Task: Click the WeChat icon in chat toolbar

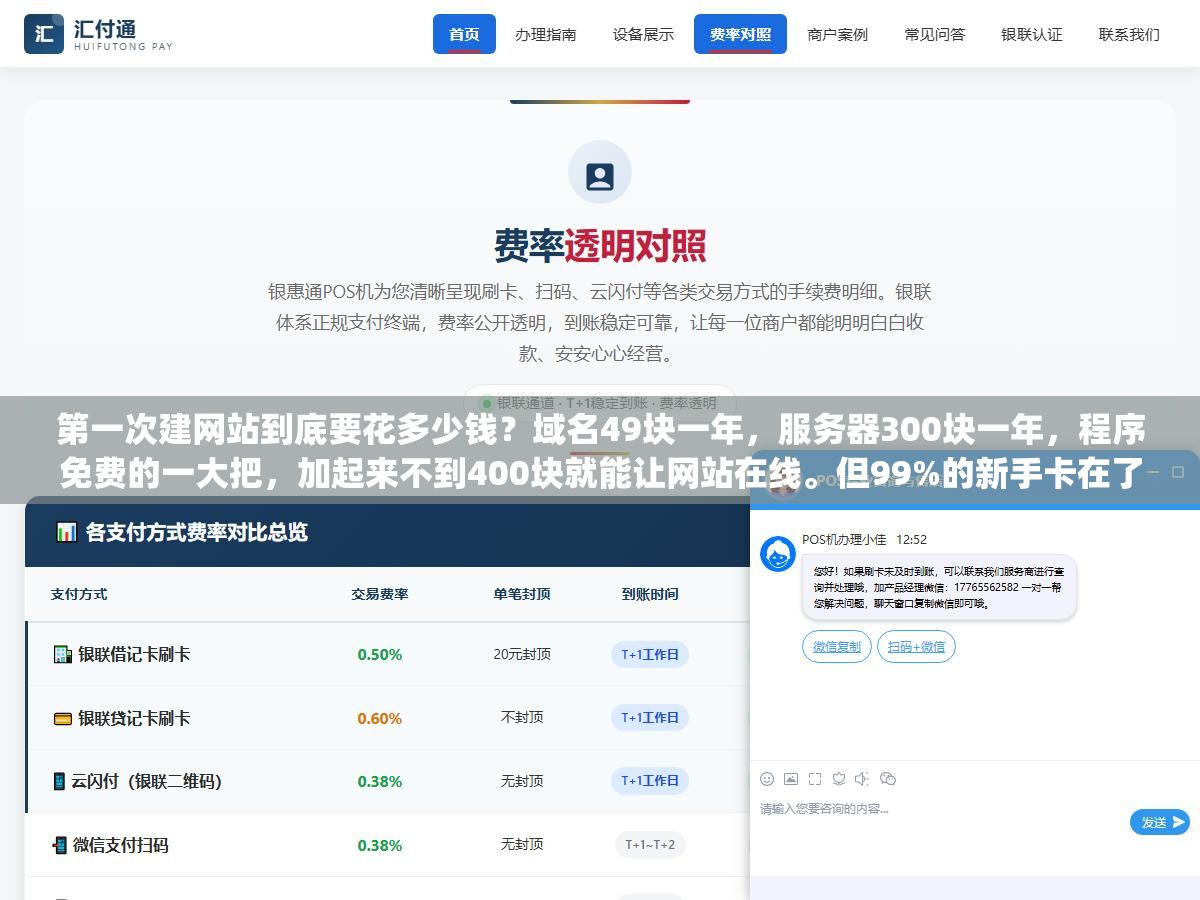Action: click(888, 778)
